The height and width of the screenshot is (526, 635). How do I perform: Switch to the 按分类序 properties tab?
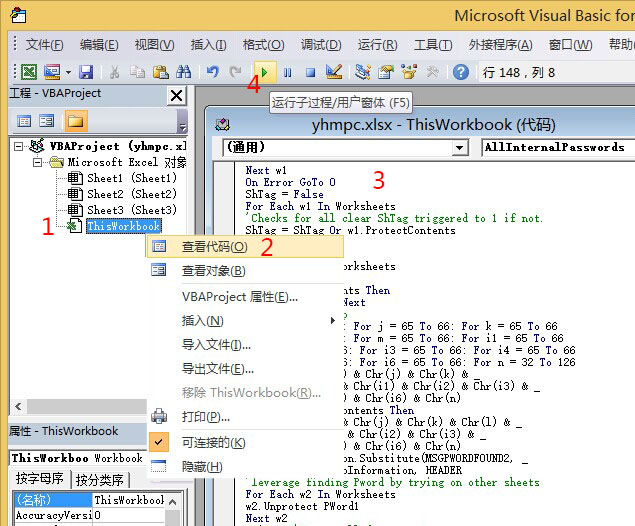coord(100,479)
